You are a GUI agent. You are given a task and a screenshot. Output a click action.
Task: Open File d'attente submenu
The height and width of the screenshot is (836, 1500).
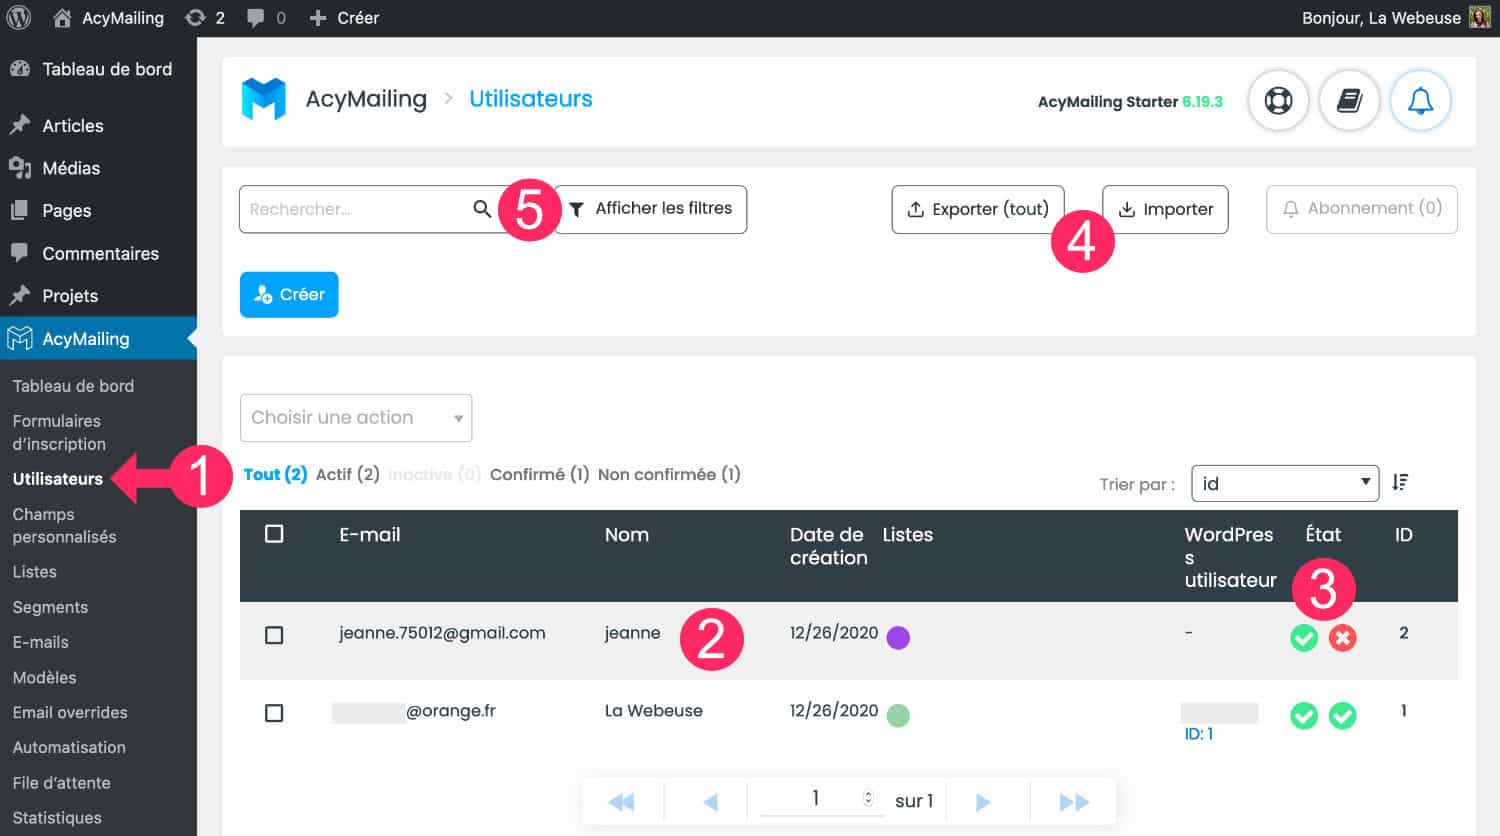tap(61, 782)
